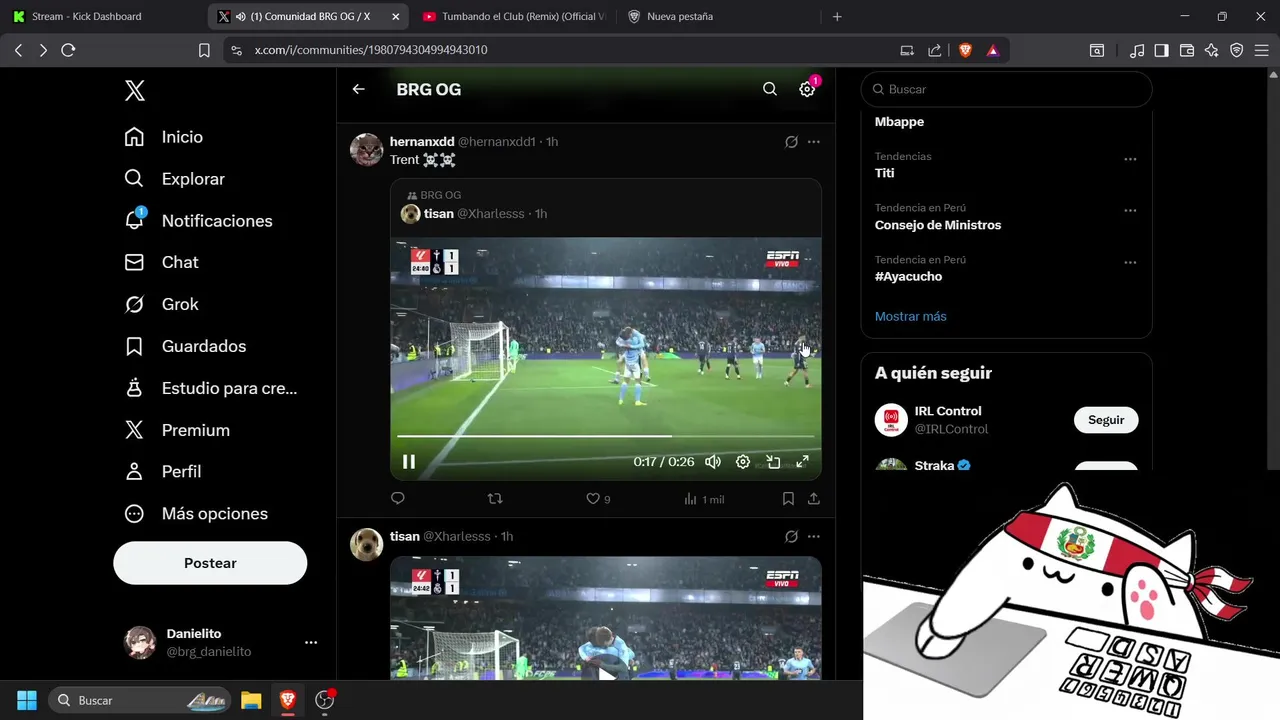Pause the playing video
This screenshot has height=720, width=1280.
[x=409, y=461]
